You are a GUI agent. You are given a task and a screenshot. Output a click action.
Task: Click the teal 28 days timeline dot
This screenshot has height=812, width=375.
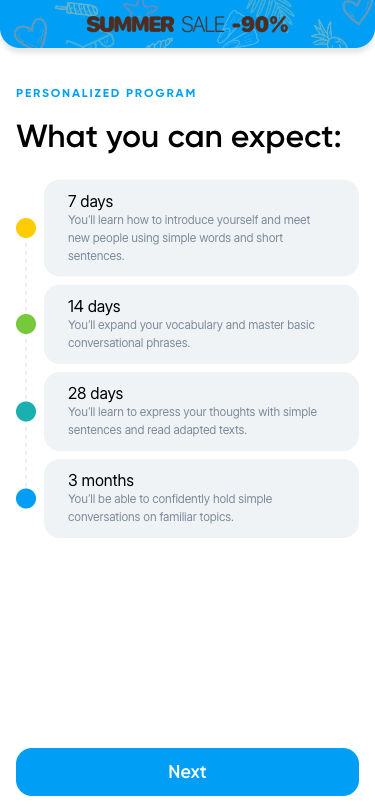tap(26, 412)
